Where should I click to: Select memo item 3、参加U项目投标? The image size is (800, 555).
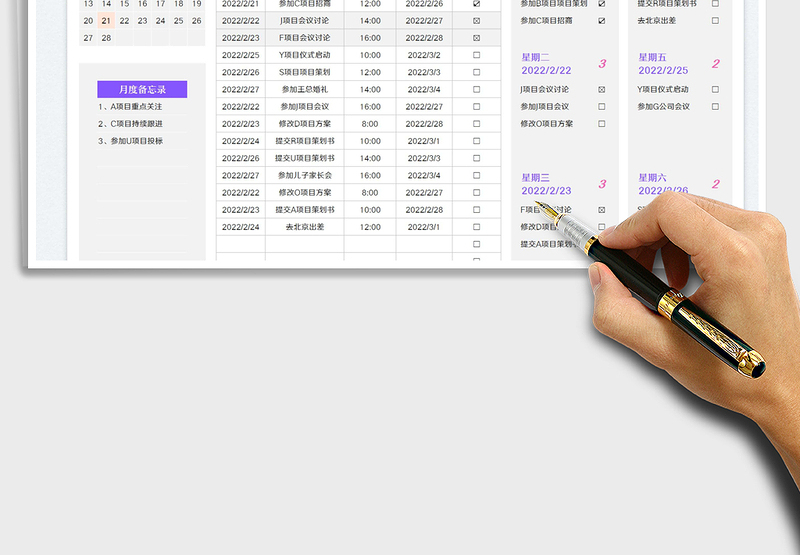(130, 141)
